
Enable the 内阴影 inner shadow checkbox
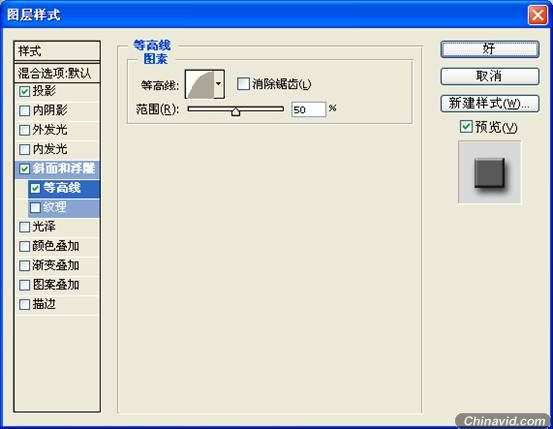tap(24, 111)
